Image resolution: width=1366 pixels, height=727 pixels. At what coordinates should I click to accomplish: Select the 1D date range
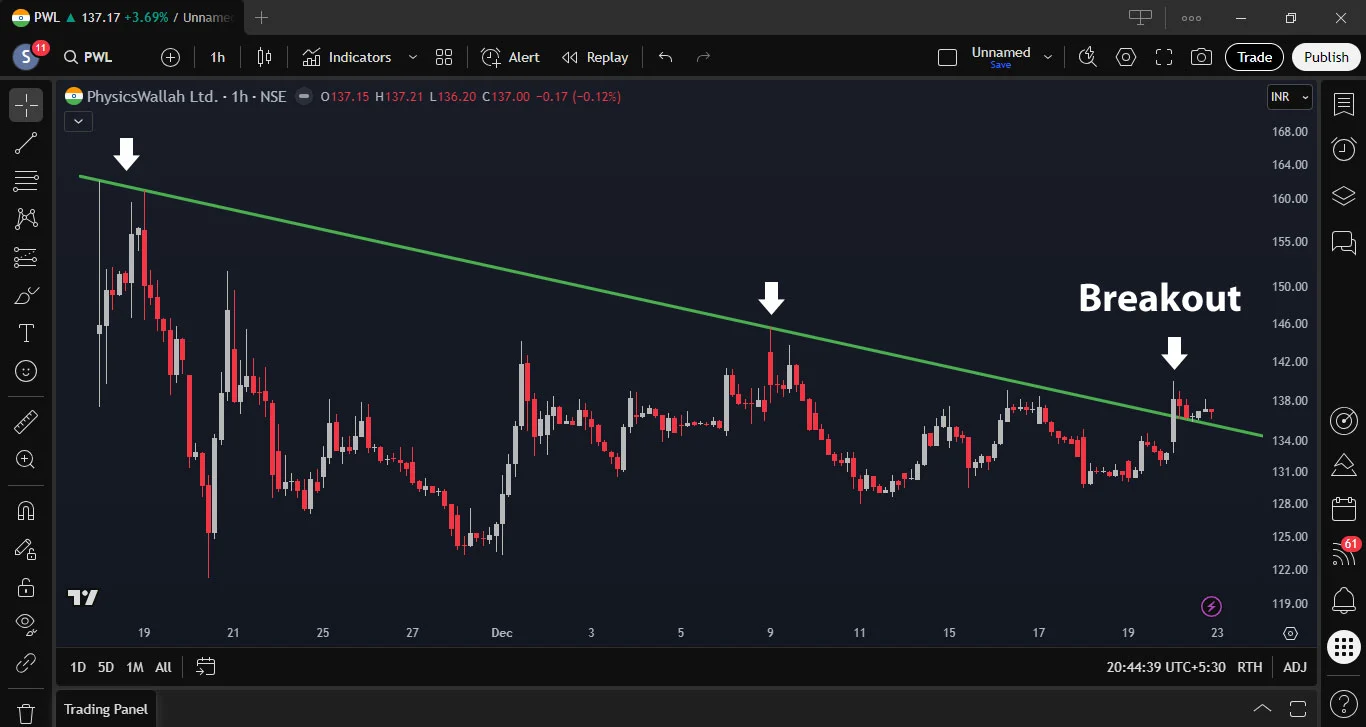click(77, 667)
